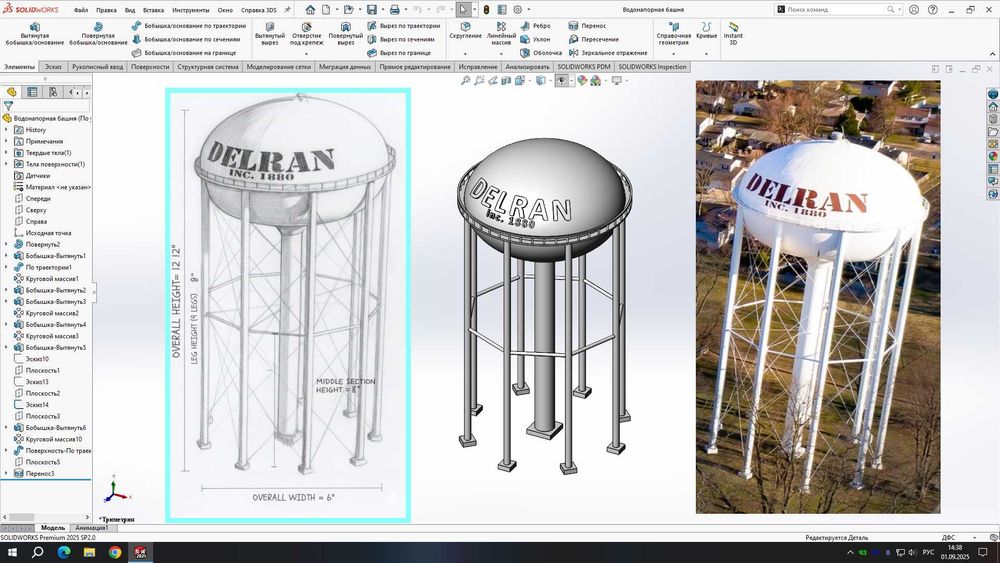Select Вытянутая бобышка/основание tool
The height and width of the screenshot is (563, 1000).
(34, 34)
